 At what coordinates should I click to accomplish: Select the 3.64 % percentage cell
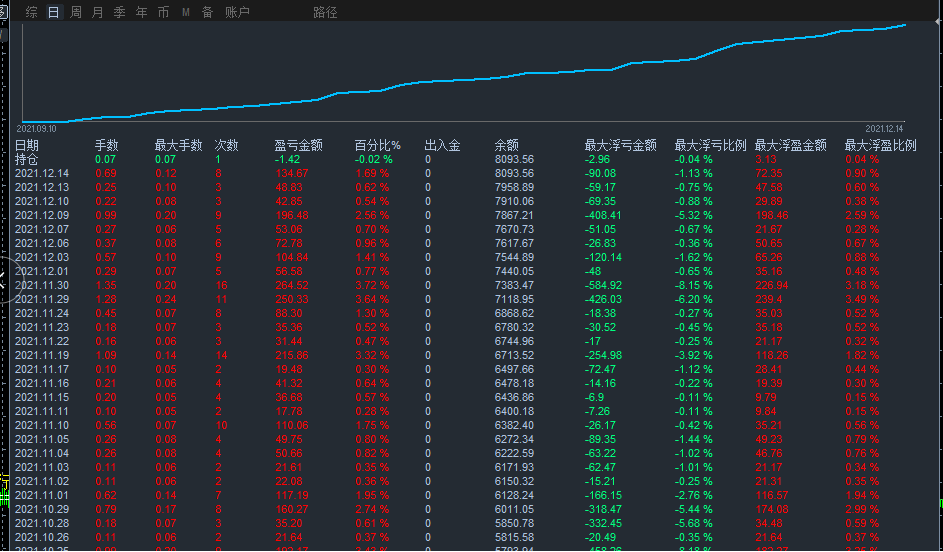pos(372,299)
